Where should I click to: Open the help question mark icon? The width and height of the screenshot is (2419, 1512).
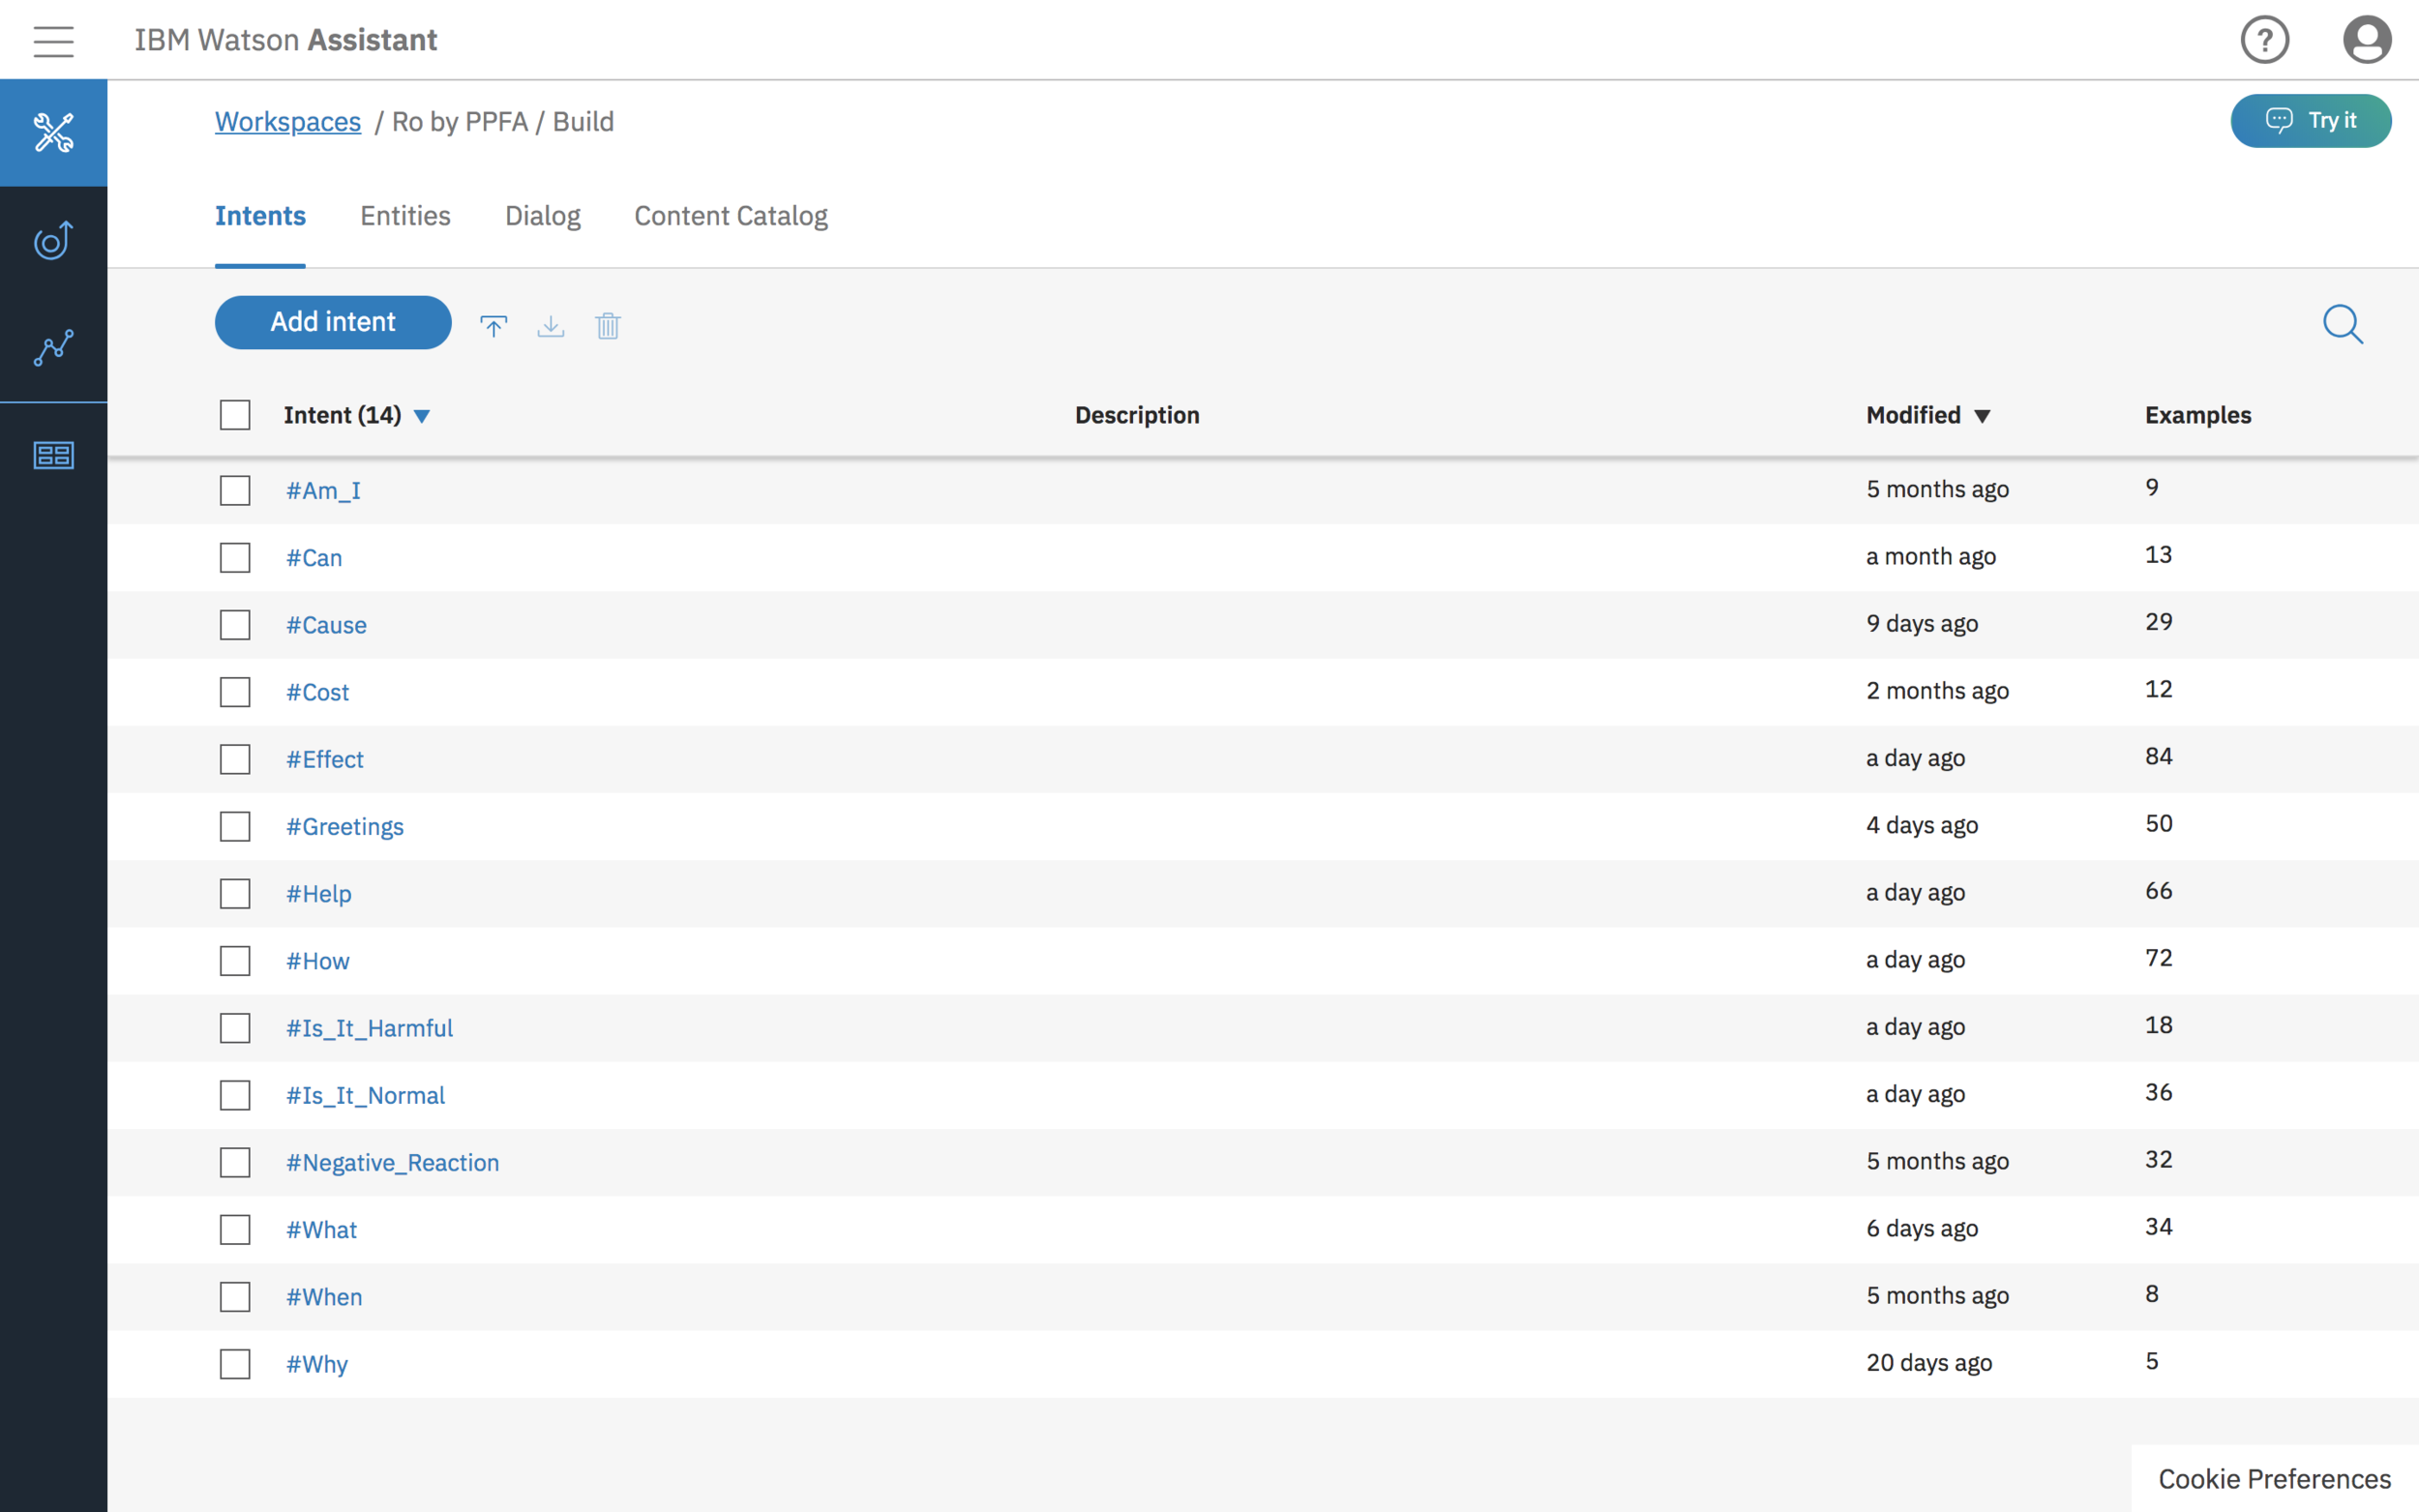(x=2264, y=41)
